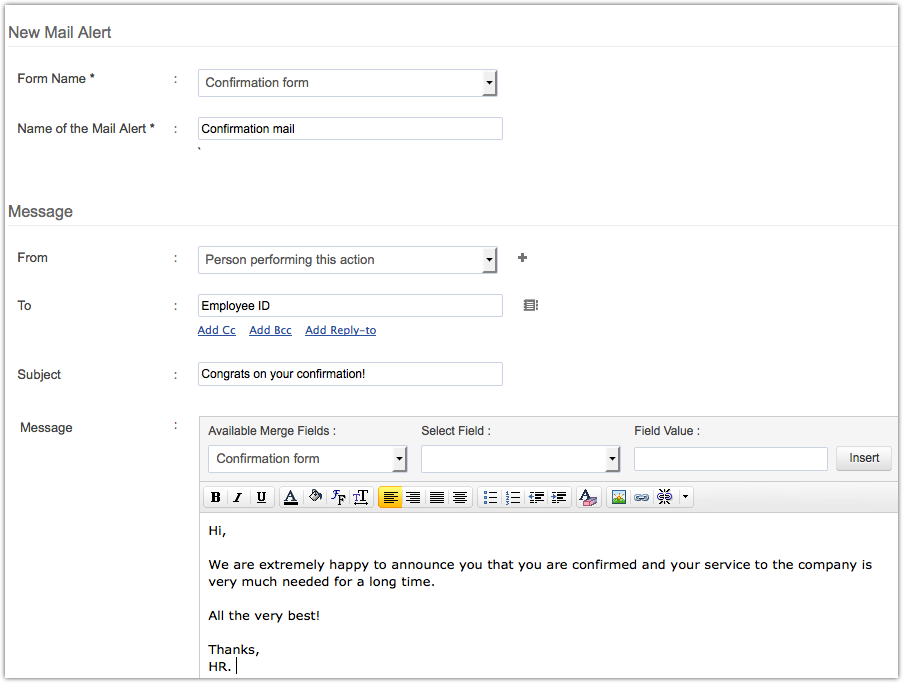Apply bold formatting in the message editor

click(215, 497)
